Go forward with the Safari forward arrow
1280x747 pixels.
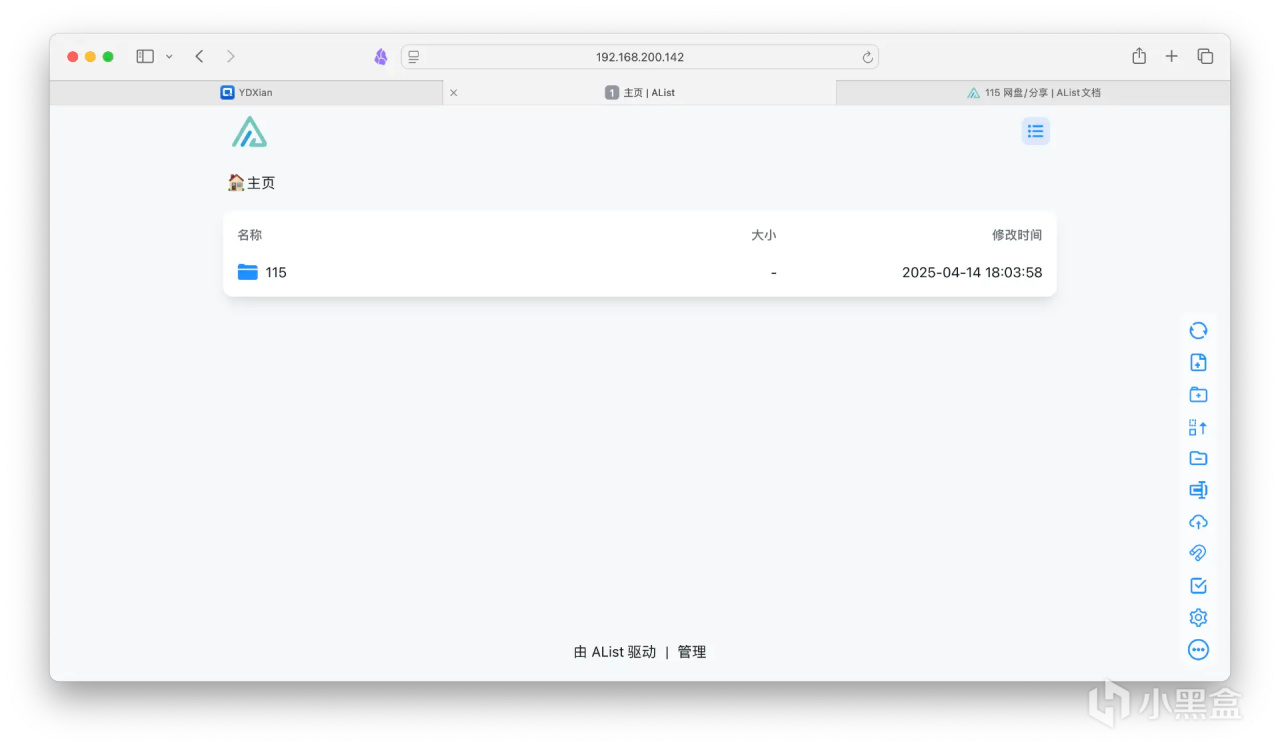[x=231, y=57]
